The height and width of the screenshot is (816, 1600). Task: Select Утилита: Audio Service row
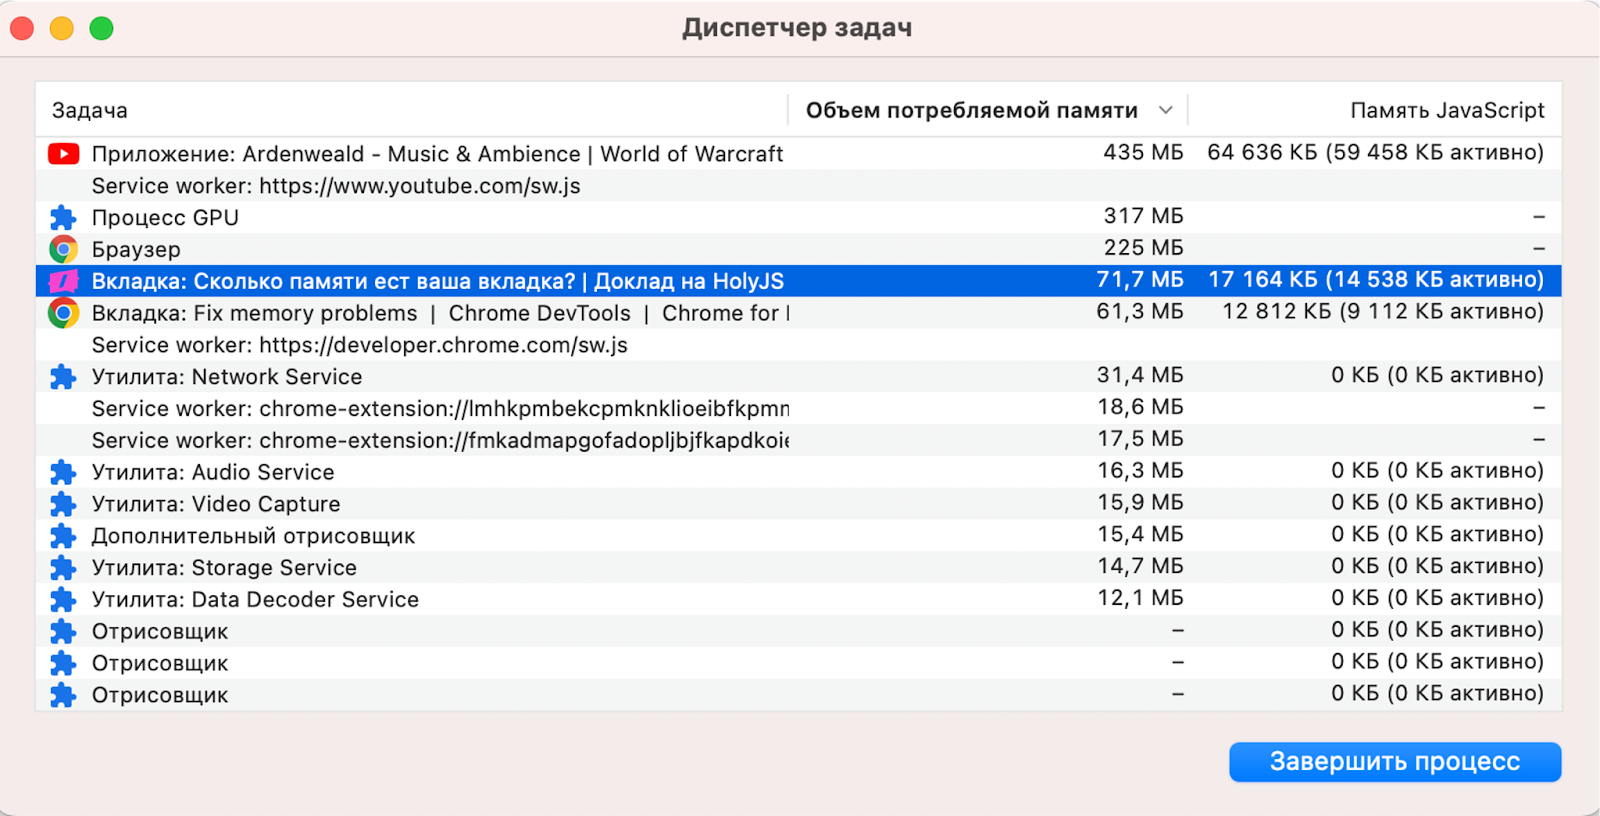[798, 472]
